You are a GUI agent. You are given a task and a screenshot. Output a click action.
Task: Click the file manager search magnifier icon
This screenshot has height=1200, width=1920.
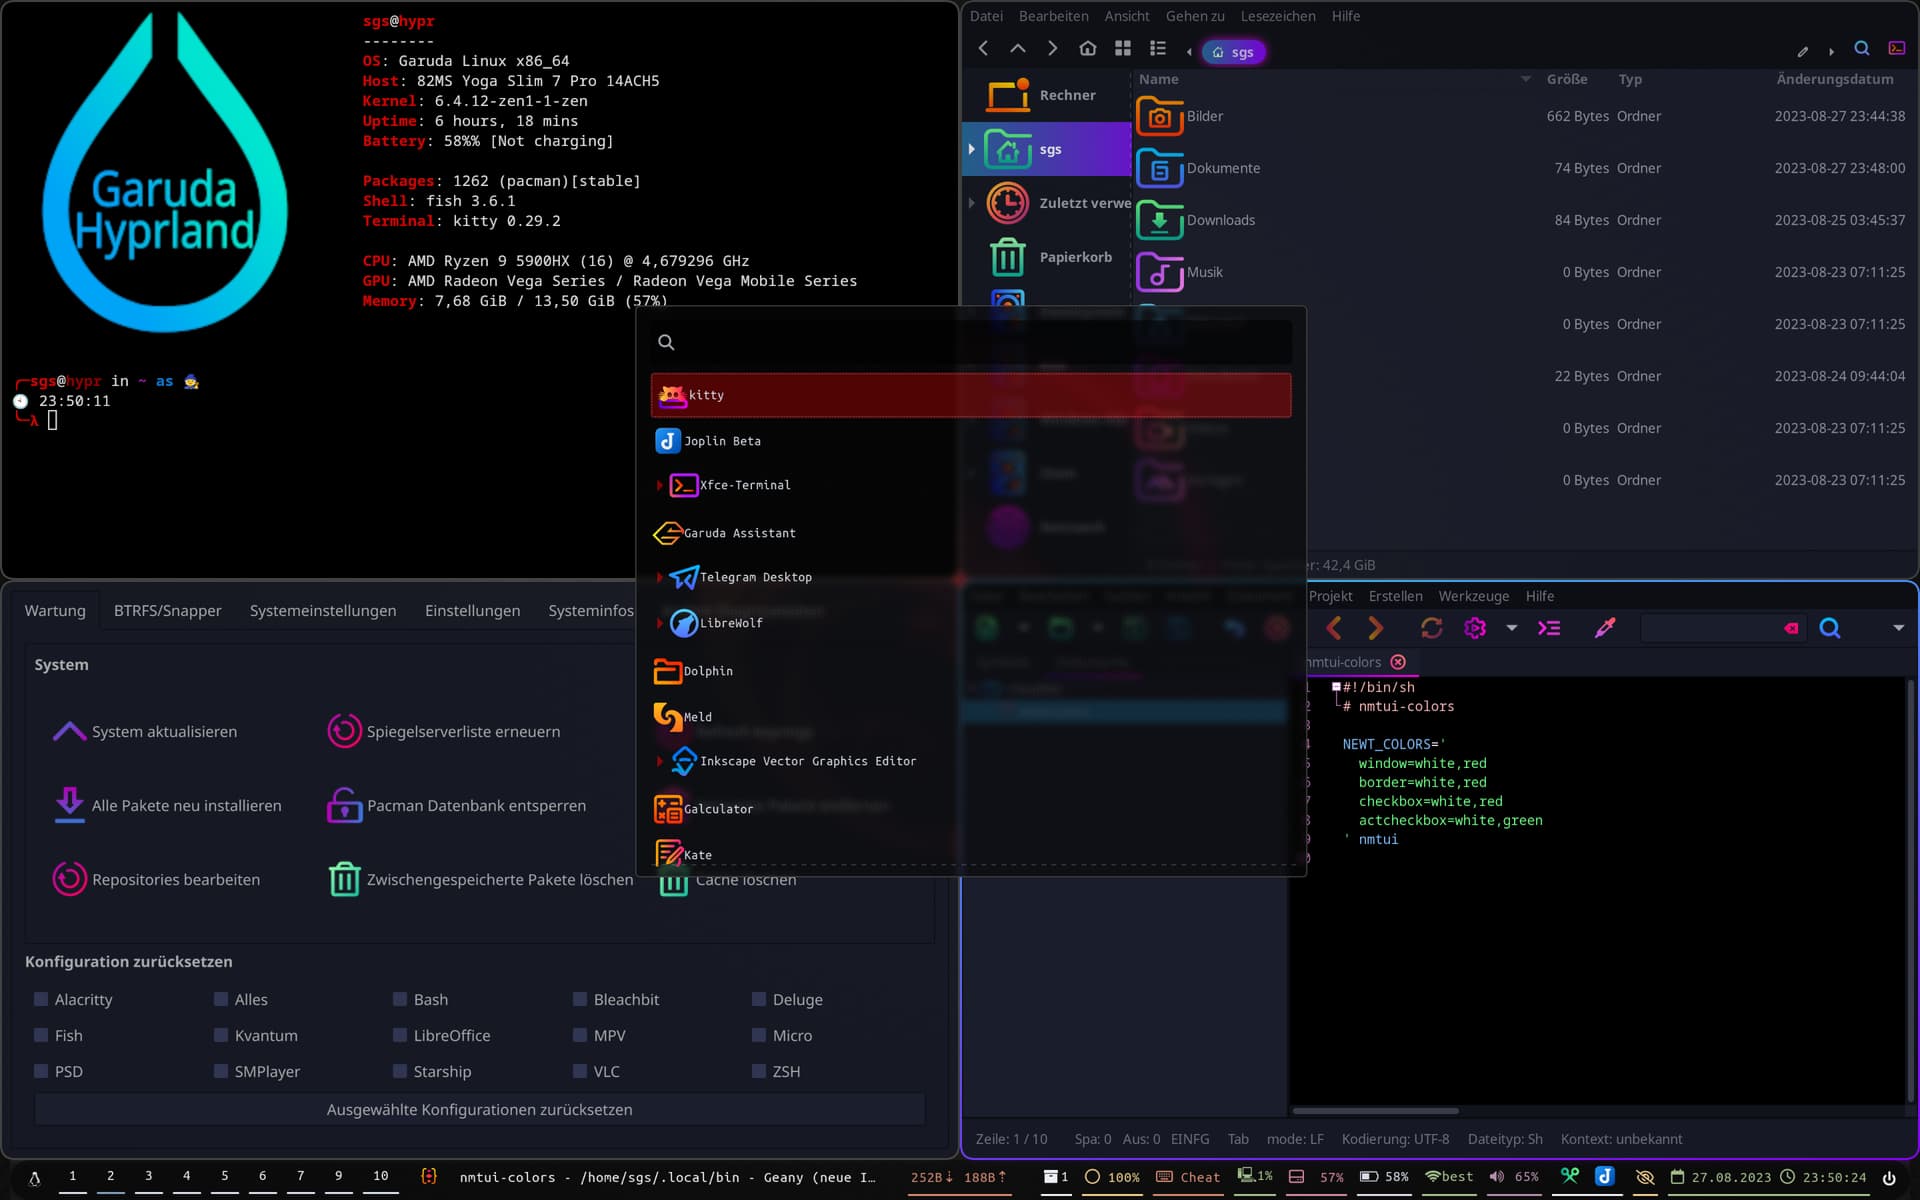(x=1862, y=48)
